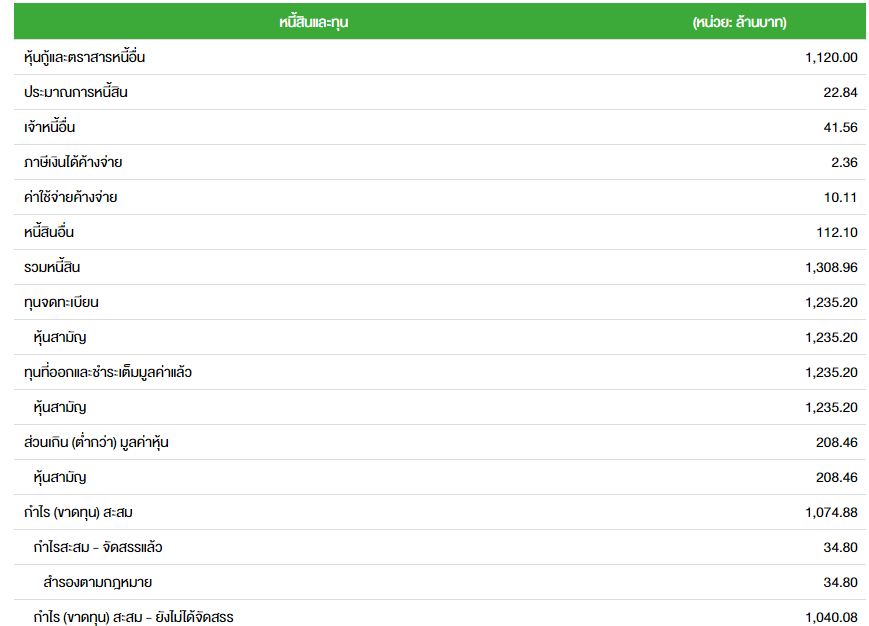Image resolution: width=869 pixels, height=626 pixels.
Task: Click the 22.84 amount
Action: coord(840,92)
